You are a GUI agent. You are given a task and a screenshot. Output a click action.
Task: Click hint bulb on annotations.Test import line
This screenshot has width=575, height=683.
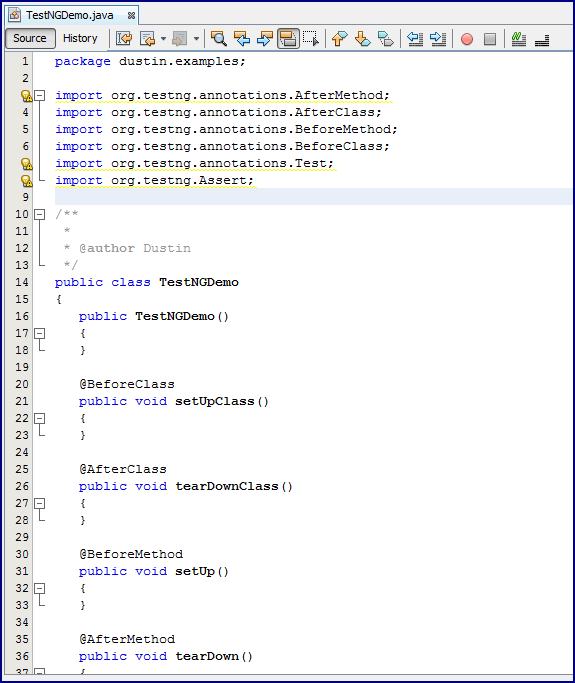27,164
